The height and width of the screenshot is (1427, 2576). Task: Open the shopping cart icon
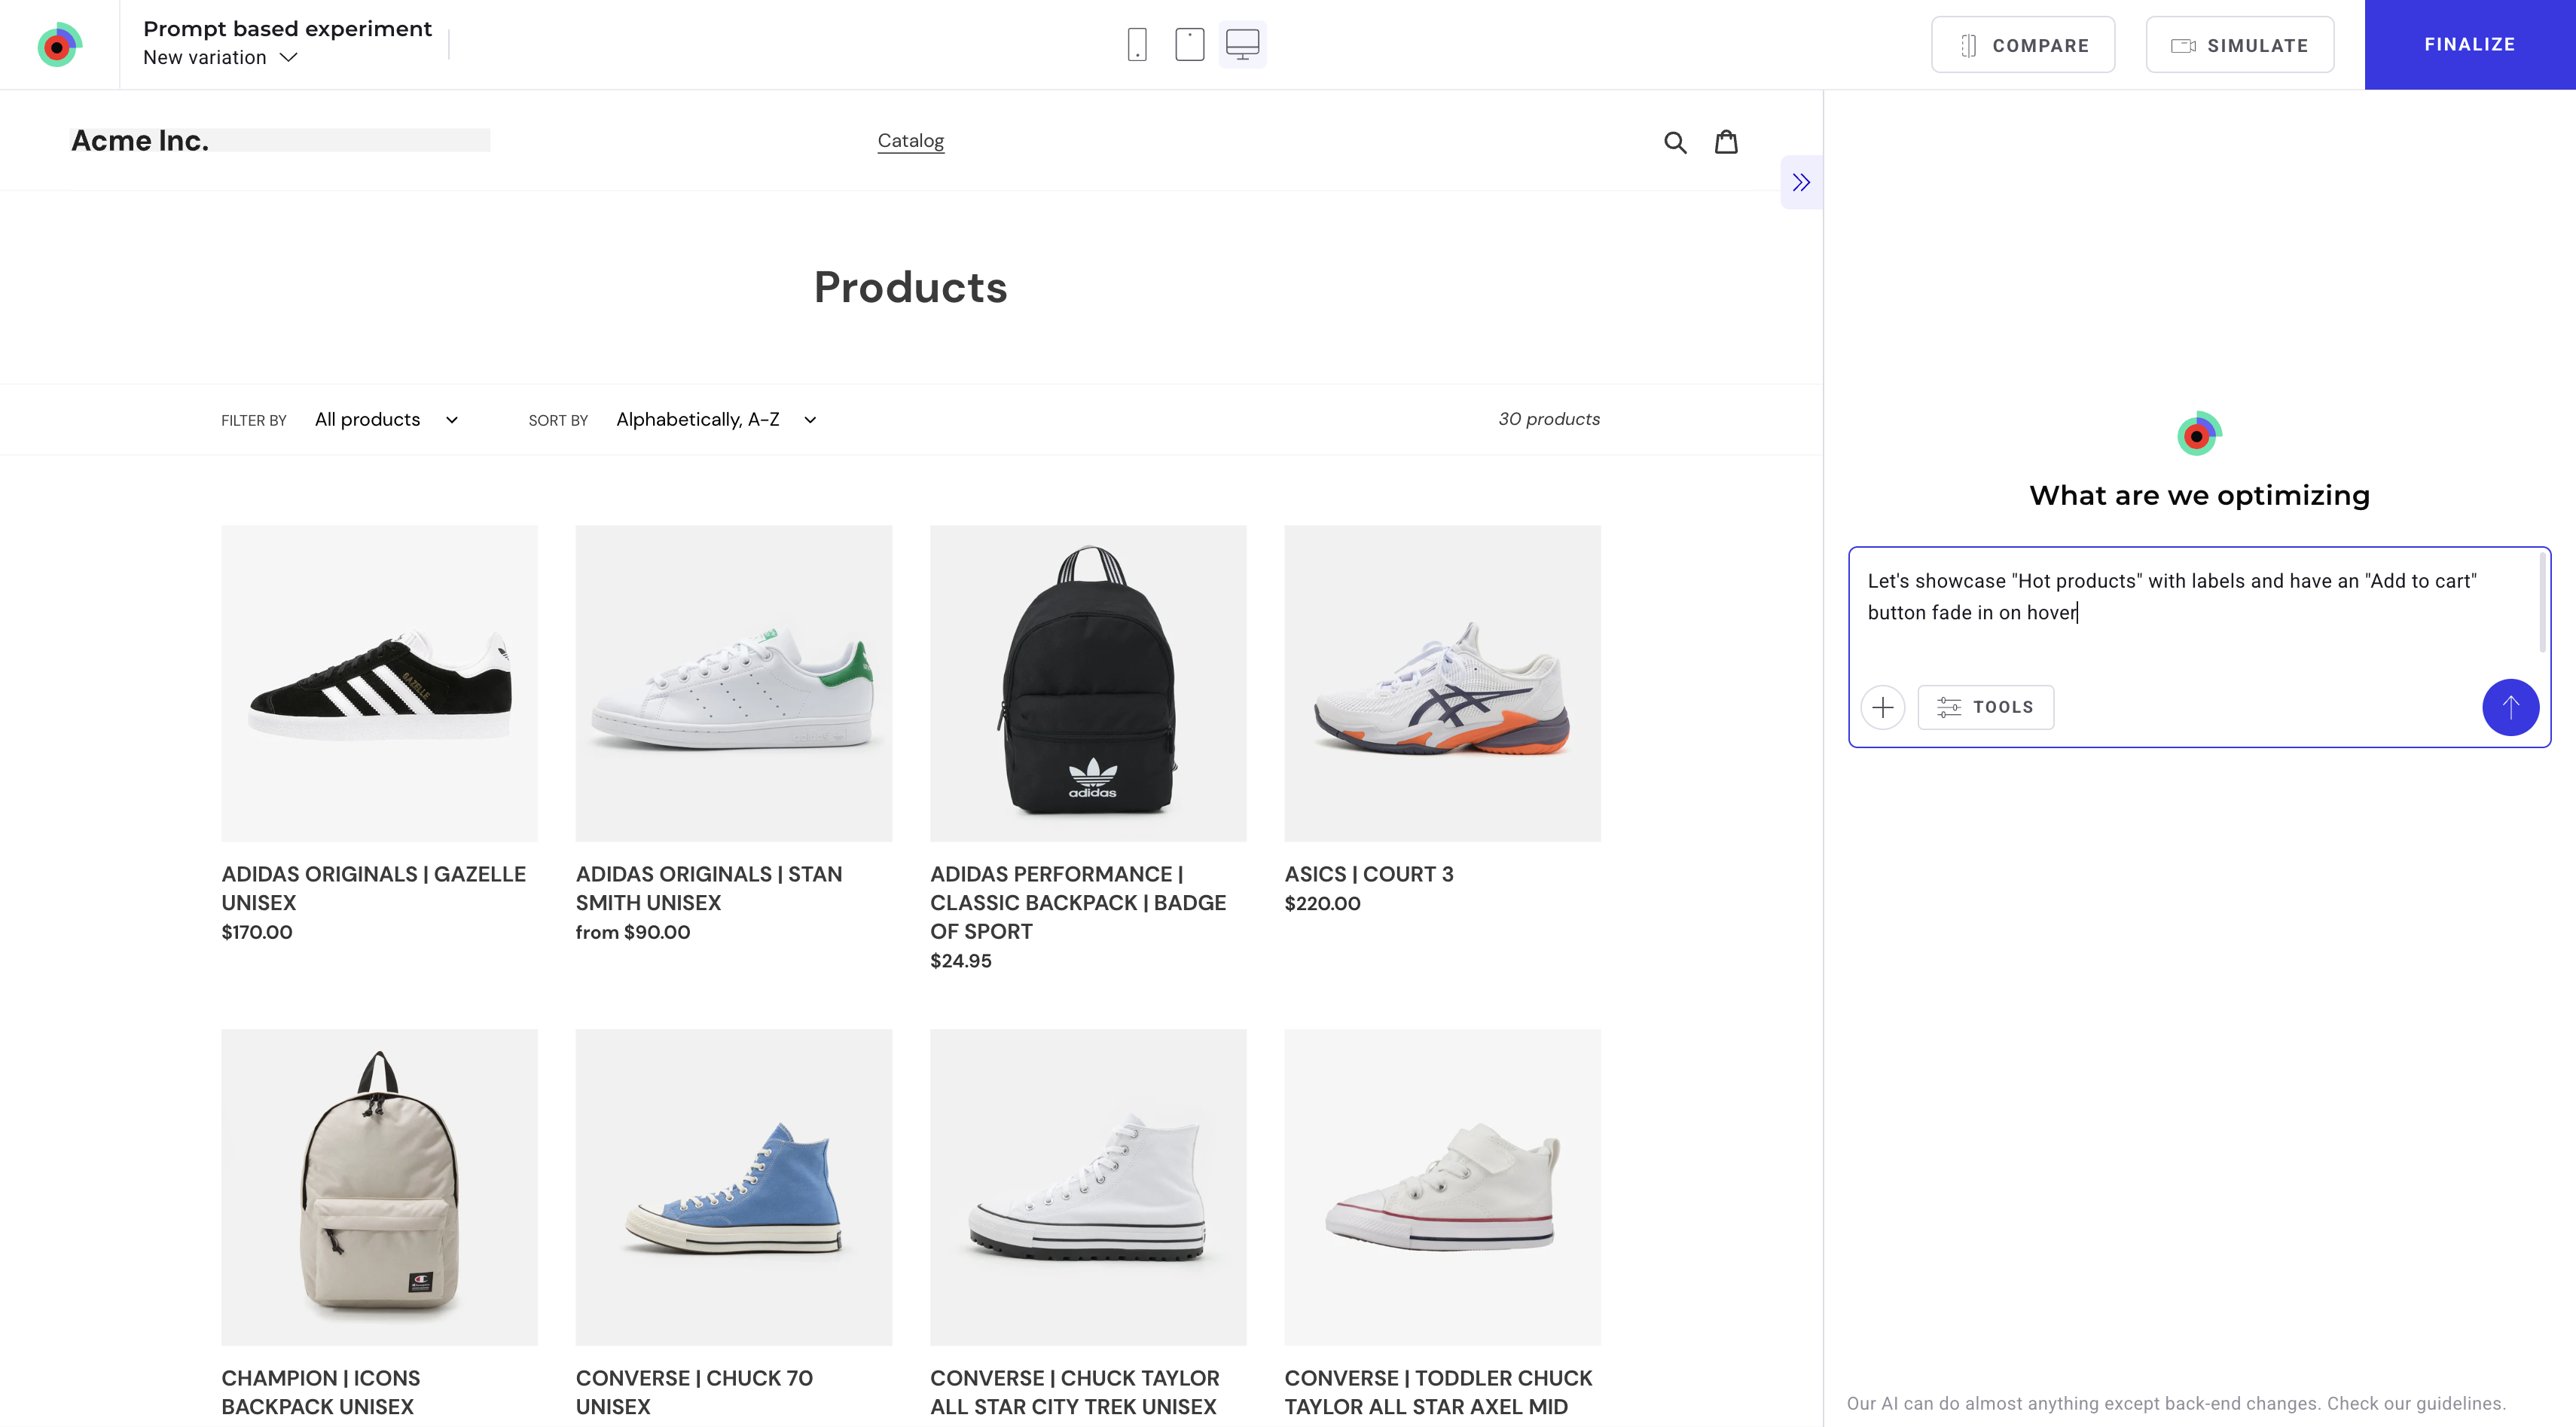pyautogui.click(x=1726, y=141)
